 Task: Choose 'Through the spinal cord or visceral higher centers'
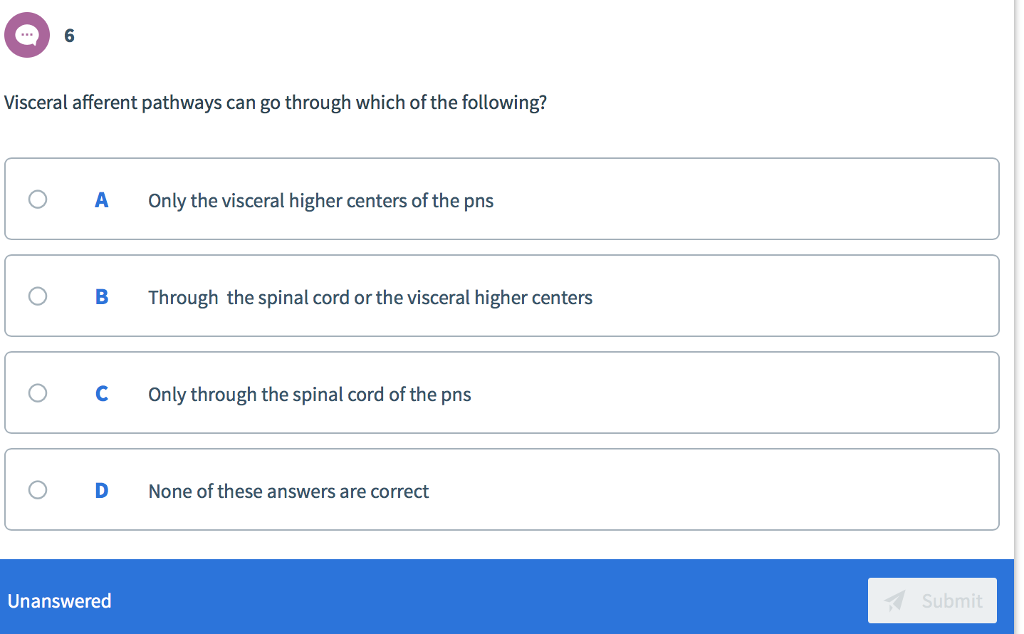pyautogui.click(x=370, y=297)
